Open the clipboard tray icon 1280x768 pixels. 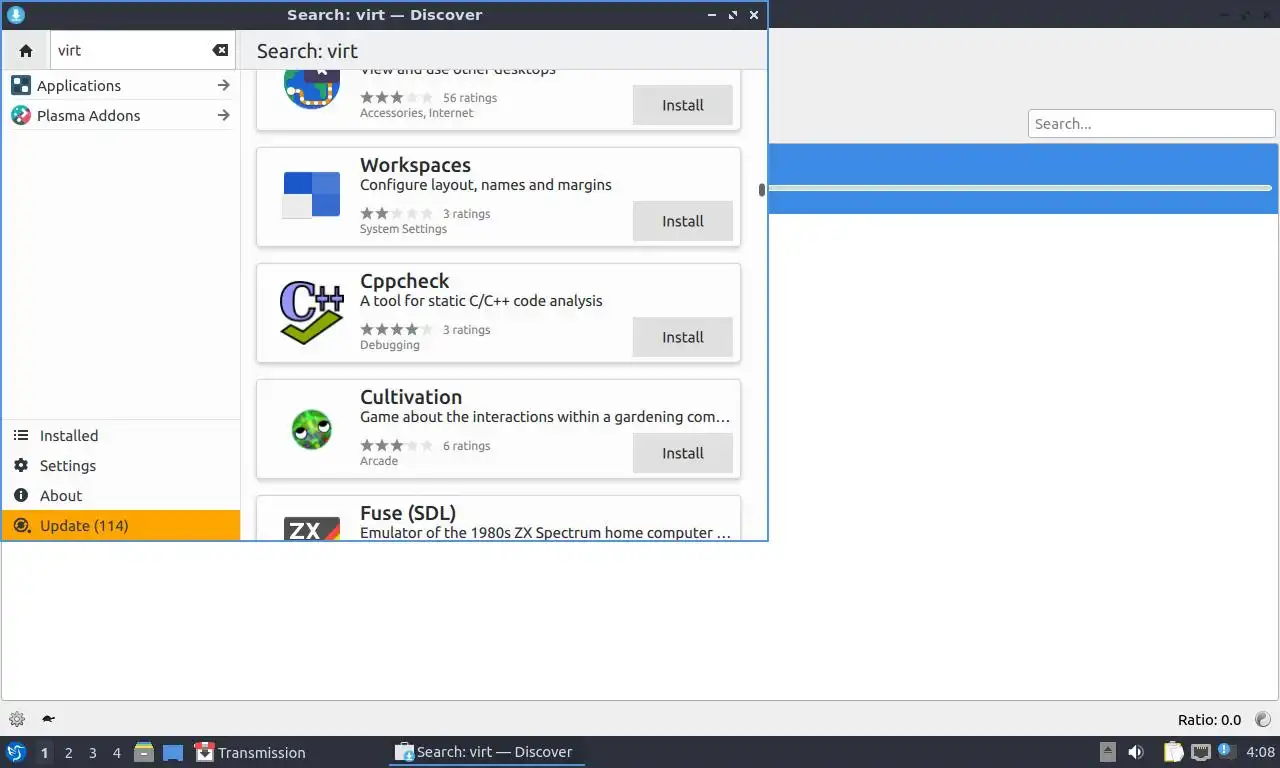point(1173,752)
